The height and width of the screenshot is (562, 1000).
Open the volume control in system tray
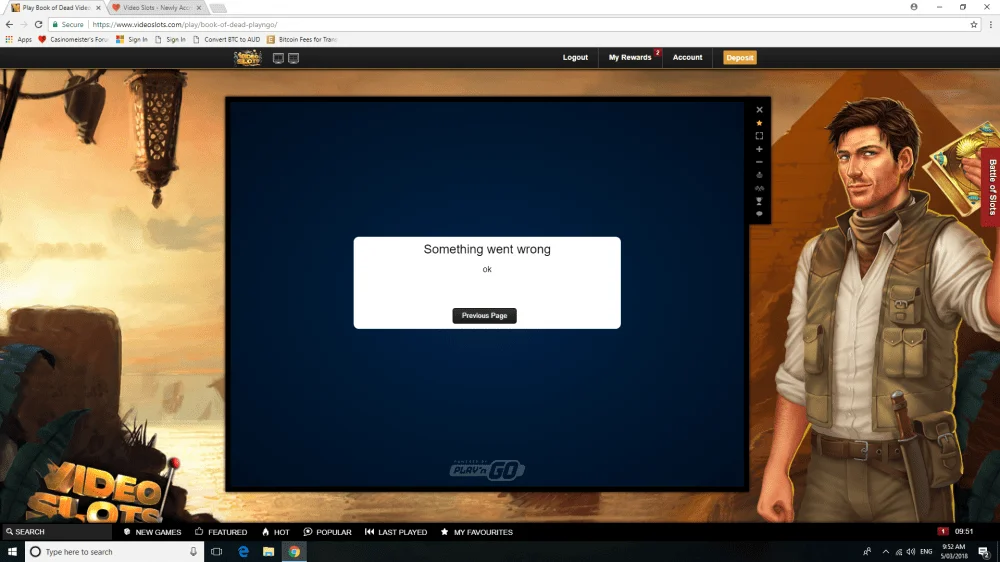click(x=911, y=552)
